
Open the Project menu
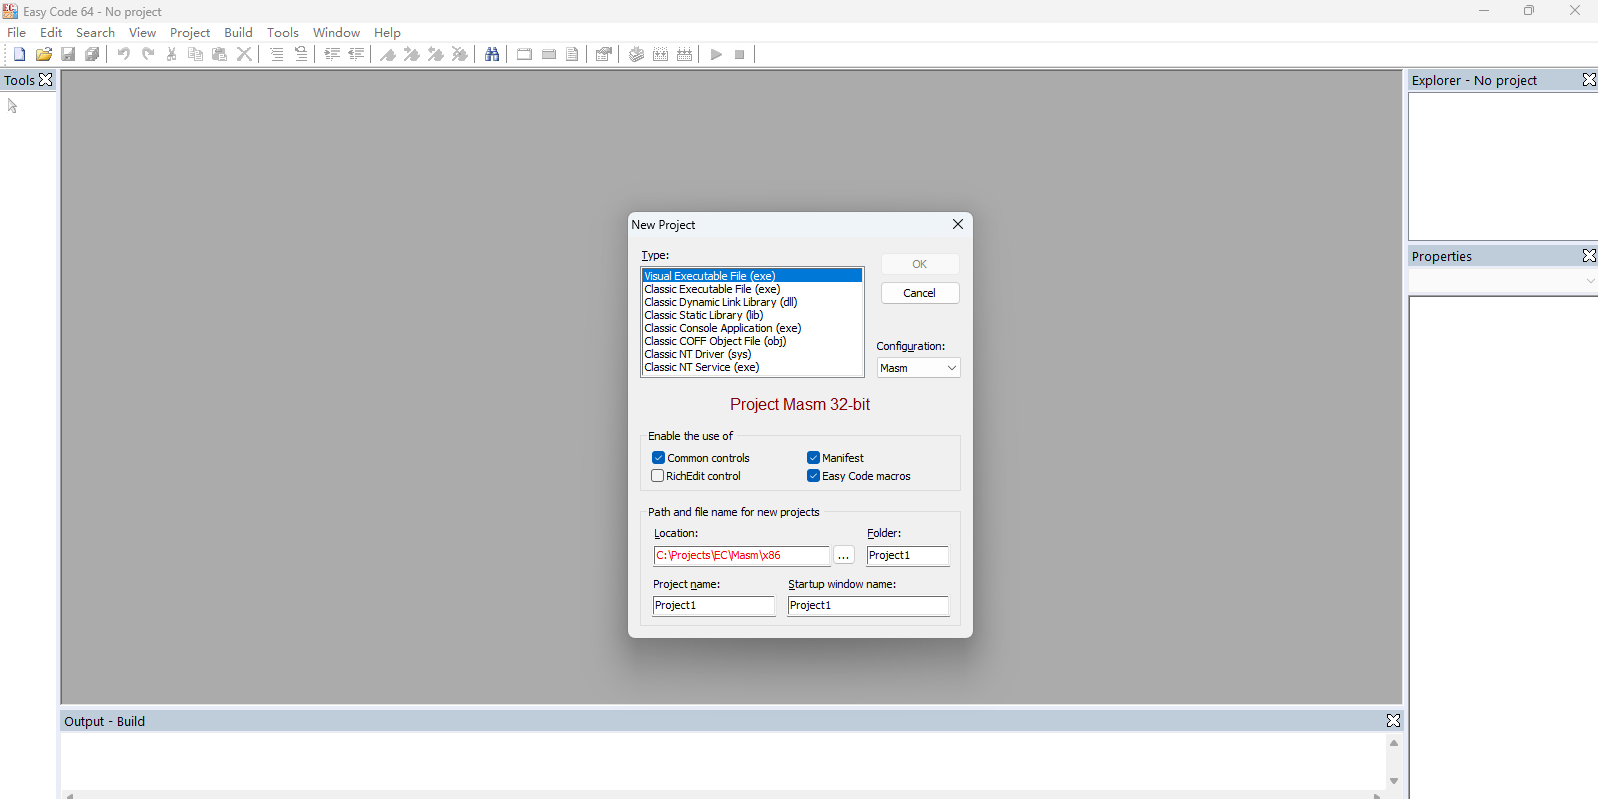[190, 33]
